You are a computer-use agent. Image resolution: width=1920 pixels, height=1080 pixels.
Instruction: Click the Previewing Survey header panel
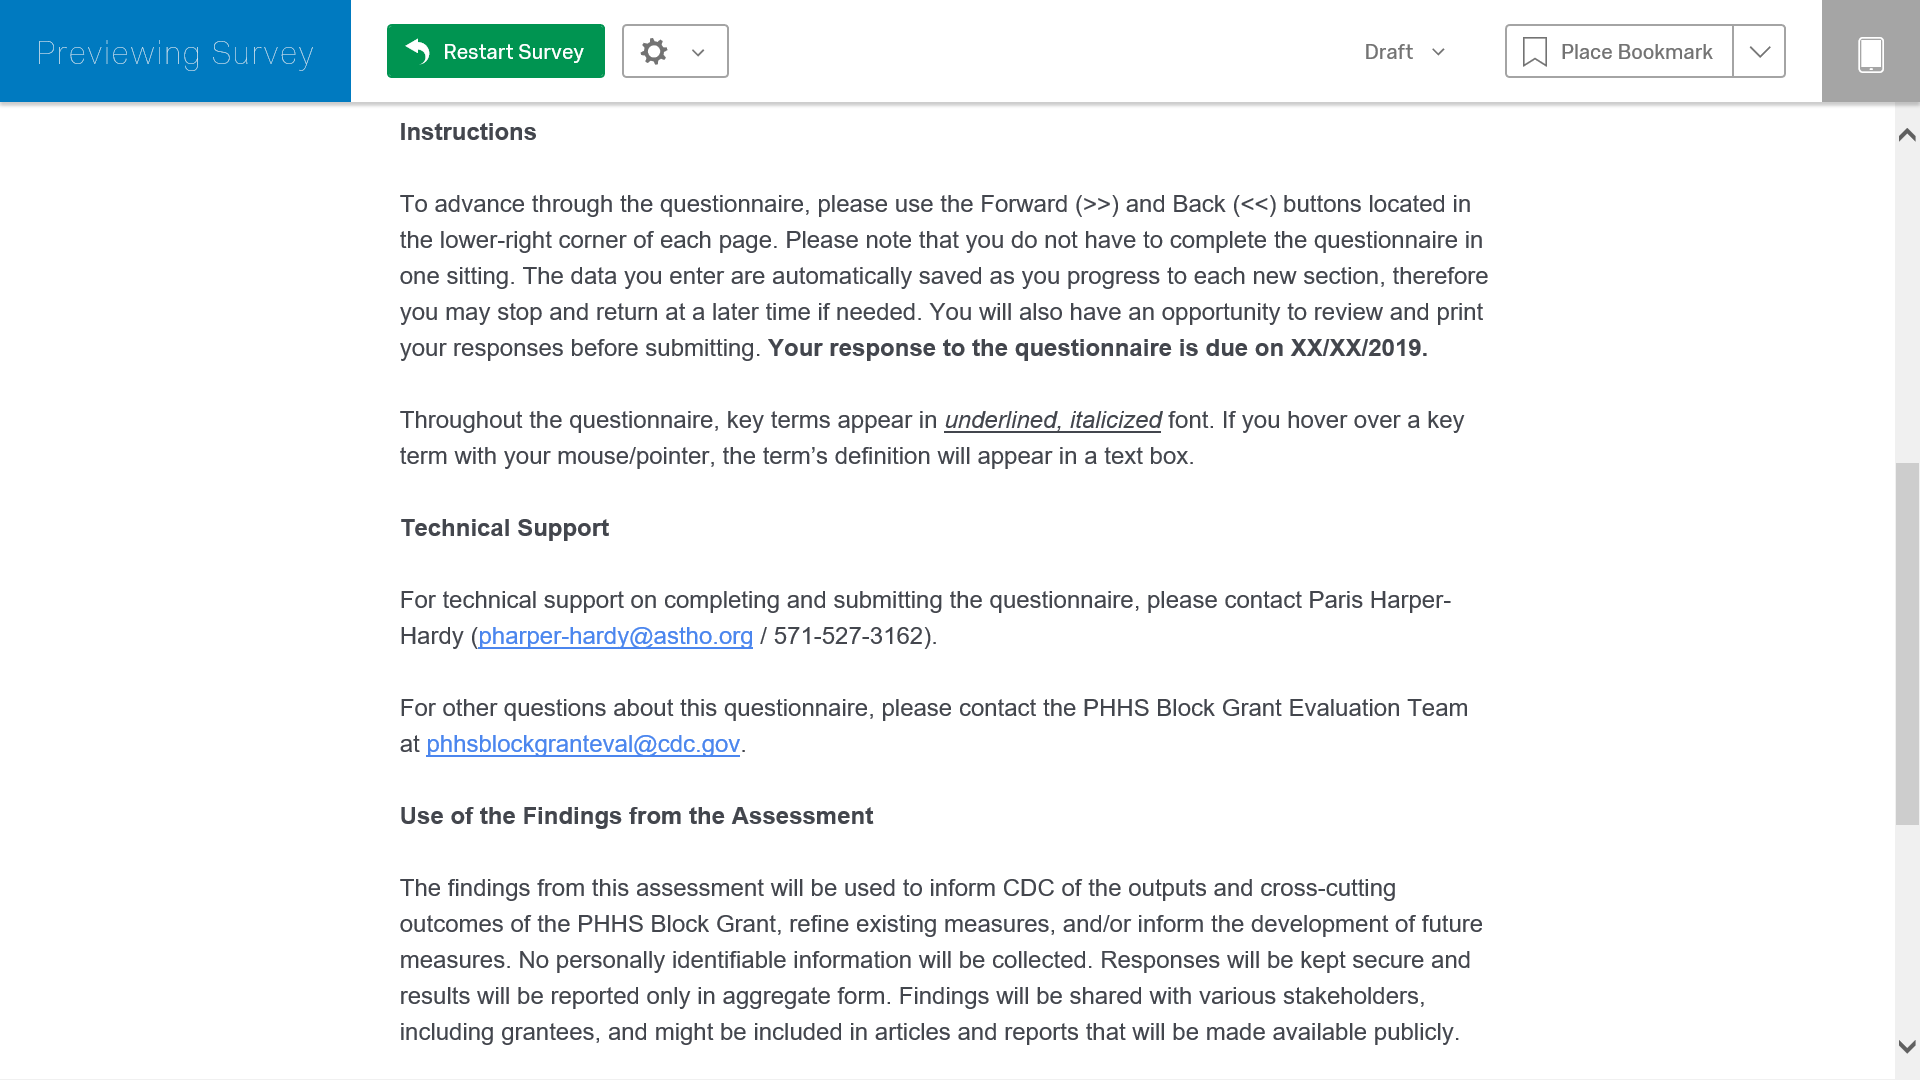point(175,52)
